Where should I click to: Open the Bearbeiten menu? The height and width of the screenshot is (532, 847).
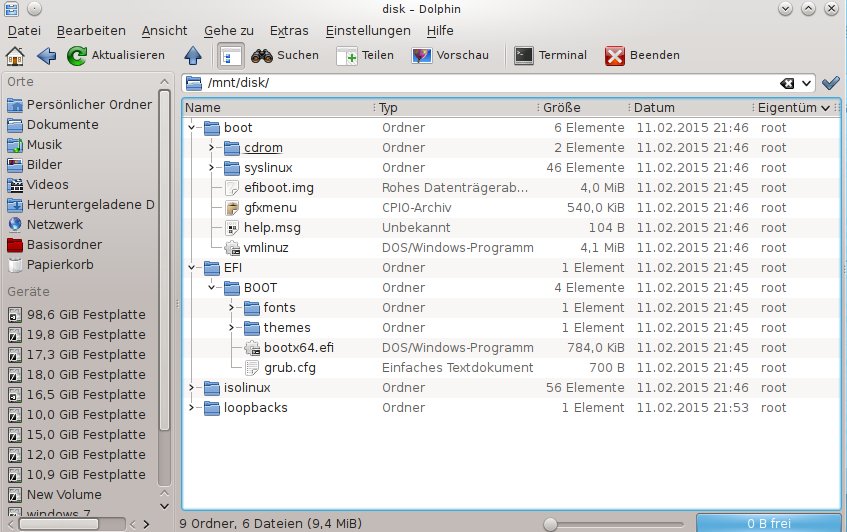[x=91, y=31]
